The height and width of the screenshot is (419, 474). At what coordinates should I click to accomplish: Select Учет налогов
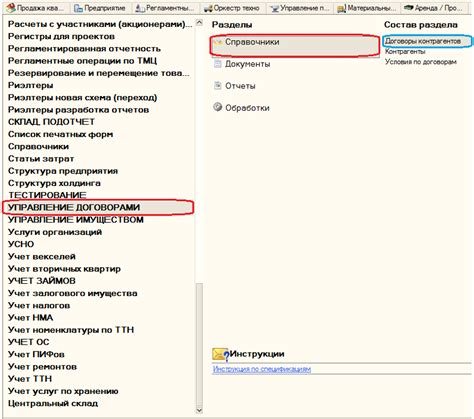[39, 305]
